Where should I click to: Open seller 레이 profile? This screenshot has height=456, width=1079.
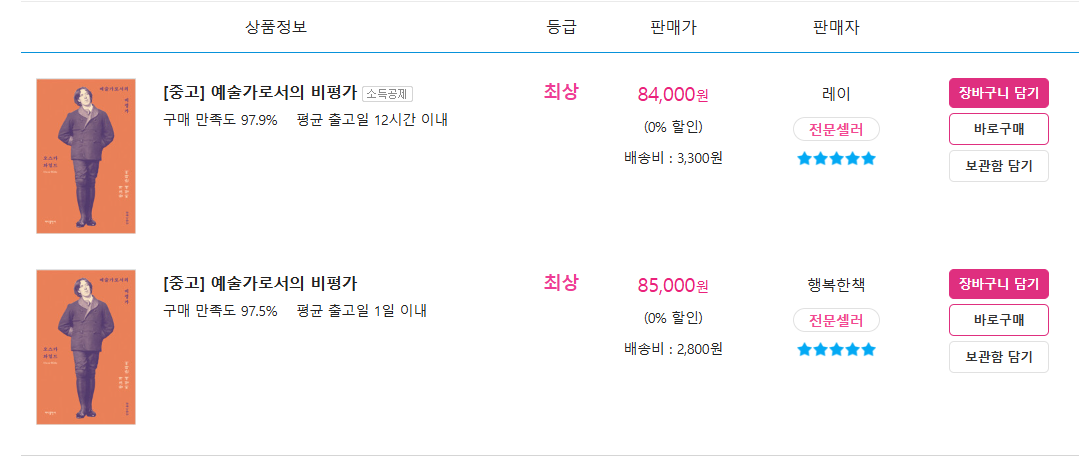click(x=836, y=94)
